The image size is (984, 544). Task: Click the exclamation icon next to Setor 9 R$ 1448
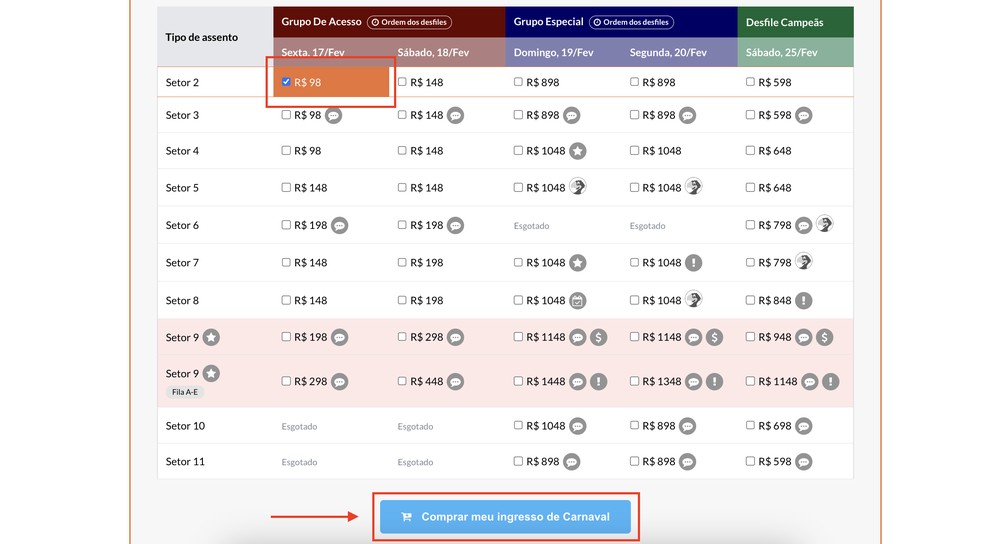pyautogui.click(x=599, y=381)
